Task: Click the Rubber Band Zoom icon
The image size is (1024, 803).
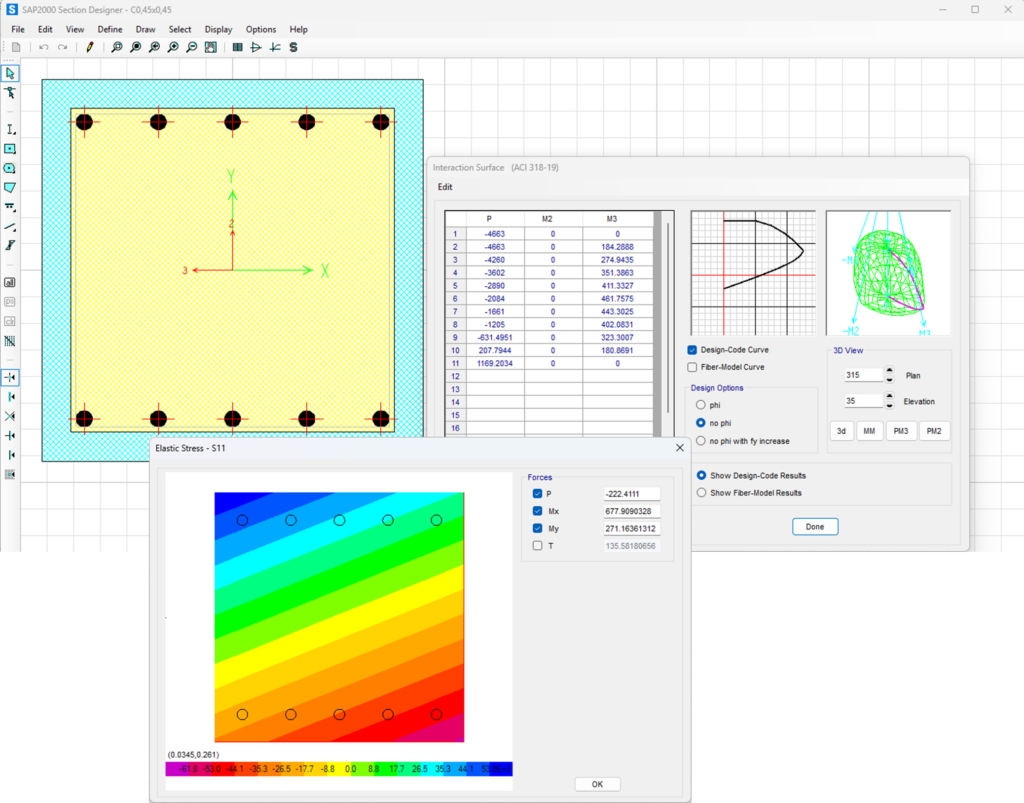Action: click(x=116, y=46)
